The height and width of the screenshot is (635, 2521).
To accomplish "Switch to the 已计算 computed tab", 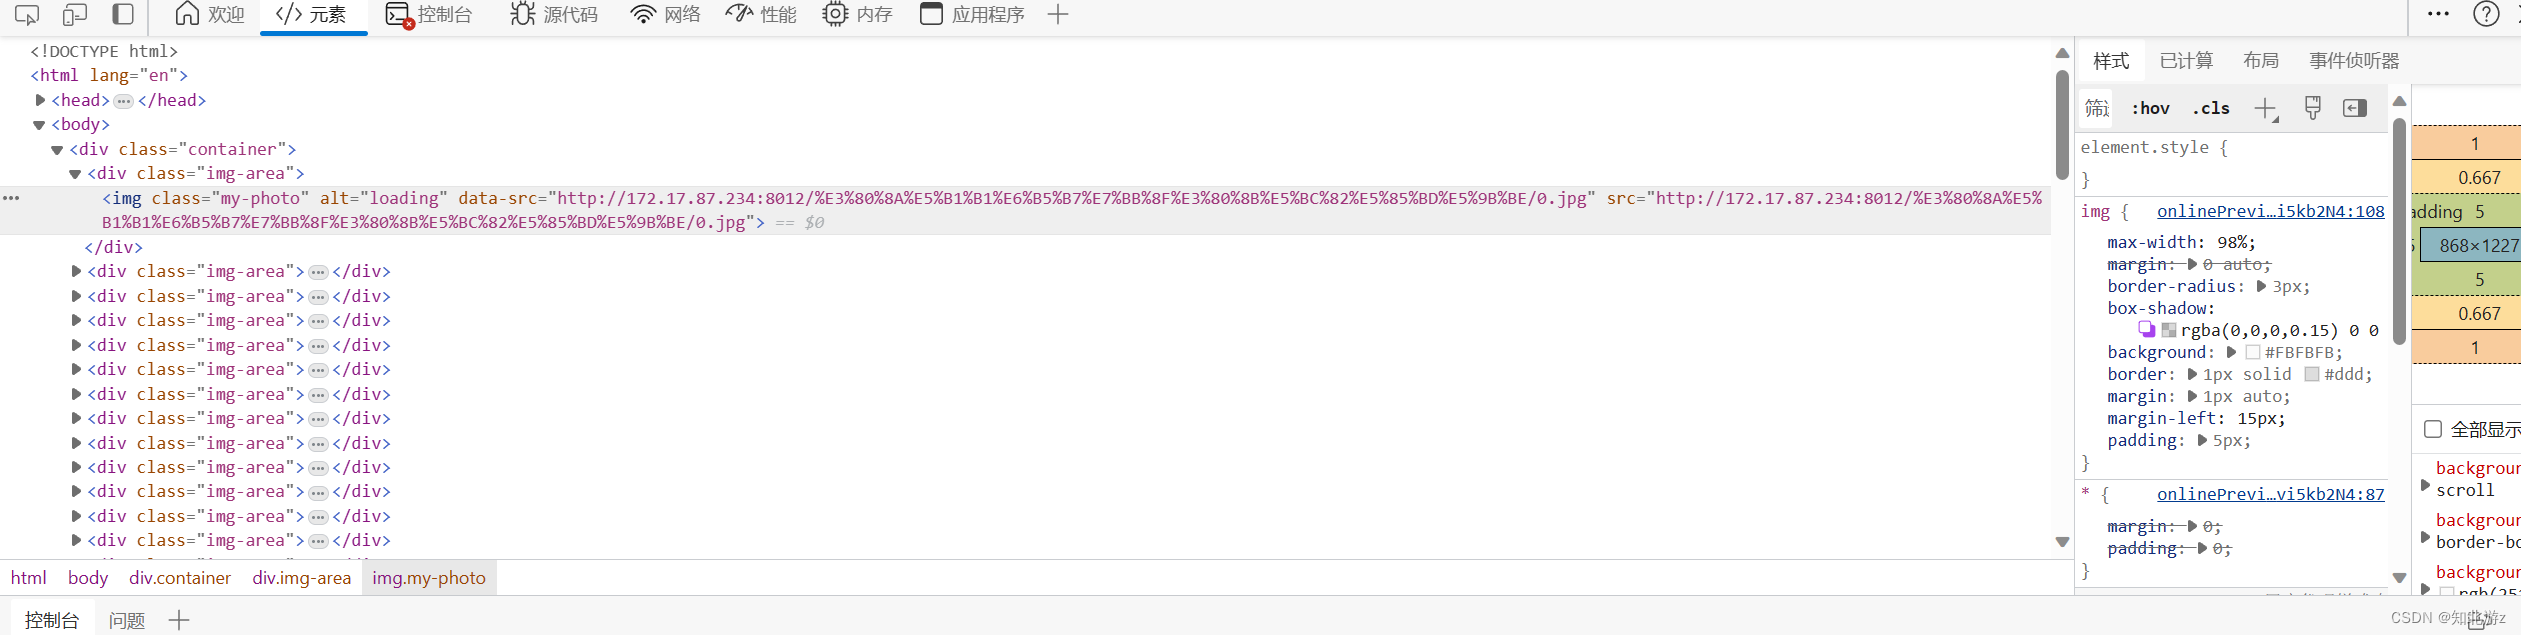I will coord(2186,61).
